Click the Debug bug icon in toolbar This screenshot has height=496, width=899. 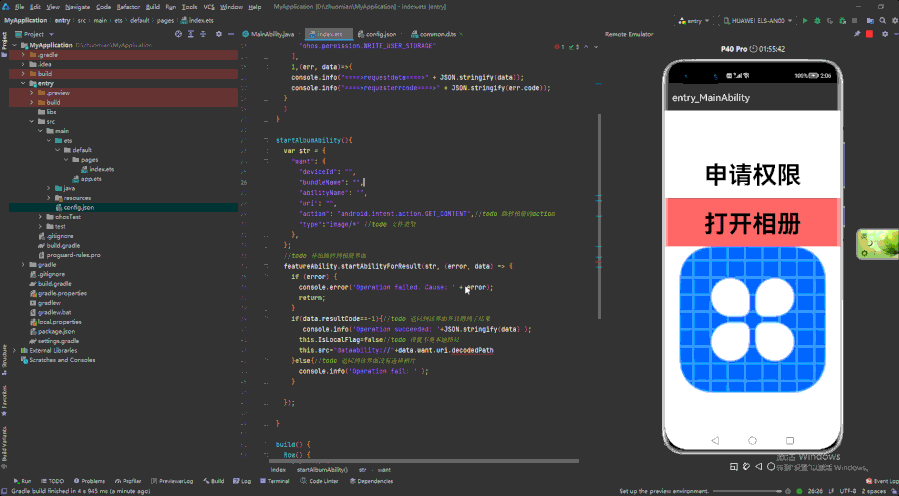(818, 20)
